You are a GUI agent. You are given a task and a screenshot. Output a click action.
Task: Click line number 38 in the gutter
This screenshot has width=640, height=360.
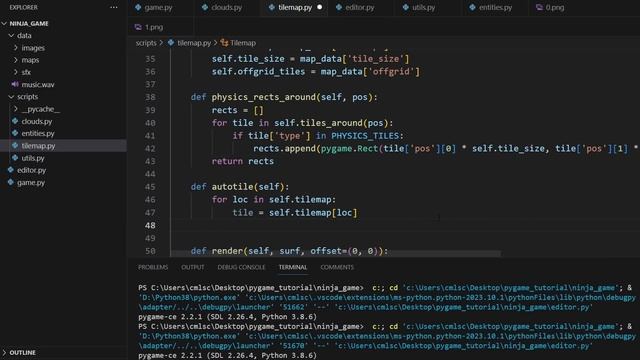150,97
